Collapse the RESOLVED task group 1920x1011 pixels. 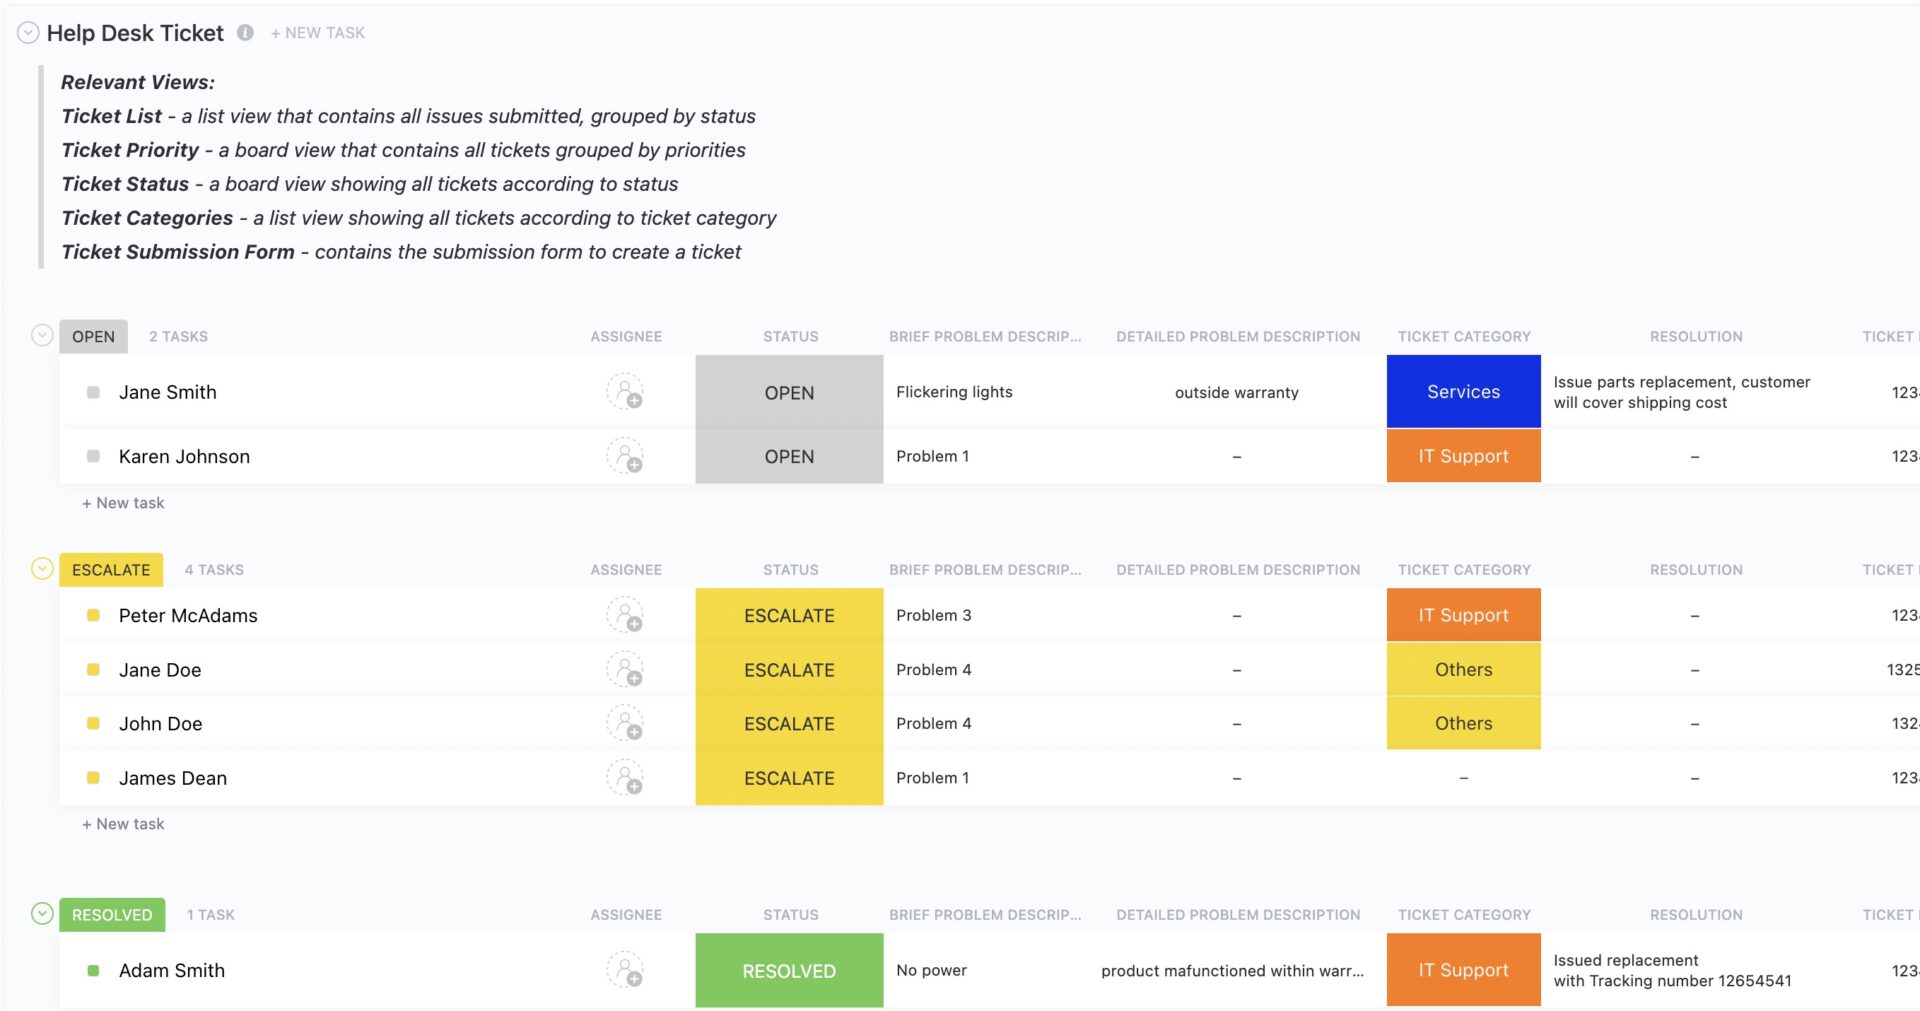point(42,914)
